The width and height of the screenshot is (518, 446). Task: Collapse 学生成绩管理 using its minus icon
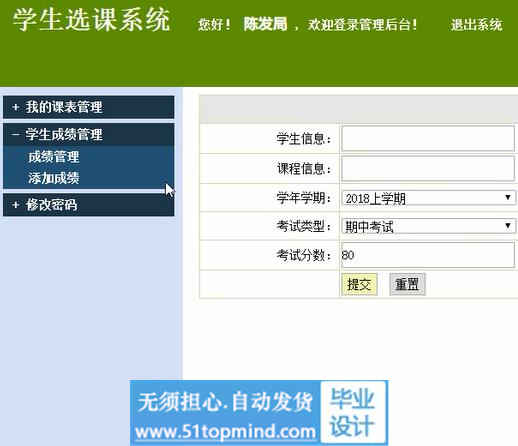tap(15, 135)
